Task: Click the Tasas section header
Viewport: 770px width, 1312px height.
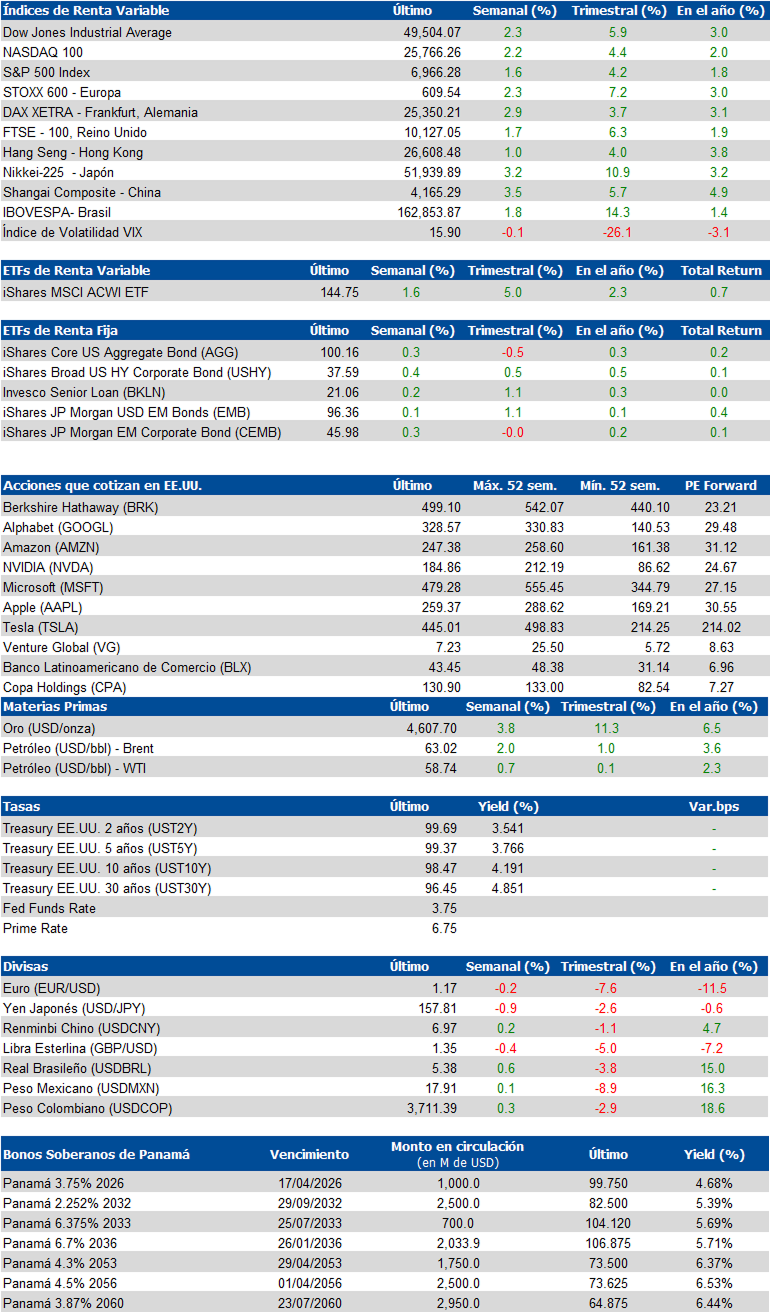Action: pos(22,806)
